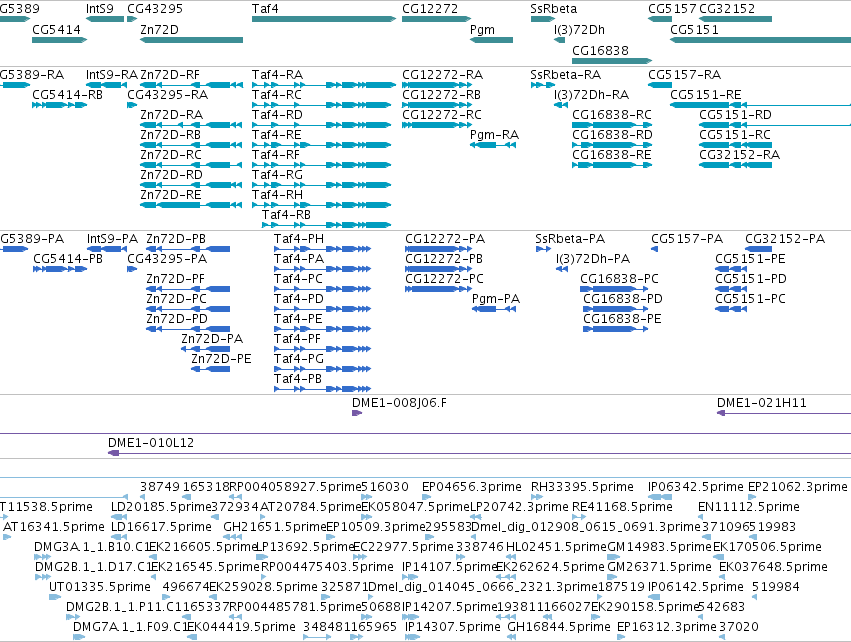This screenshot has width=851, height=642.
Task: Select the CG5414 gene label
Action: (x=56, y=30)
